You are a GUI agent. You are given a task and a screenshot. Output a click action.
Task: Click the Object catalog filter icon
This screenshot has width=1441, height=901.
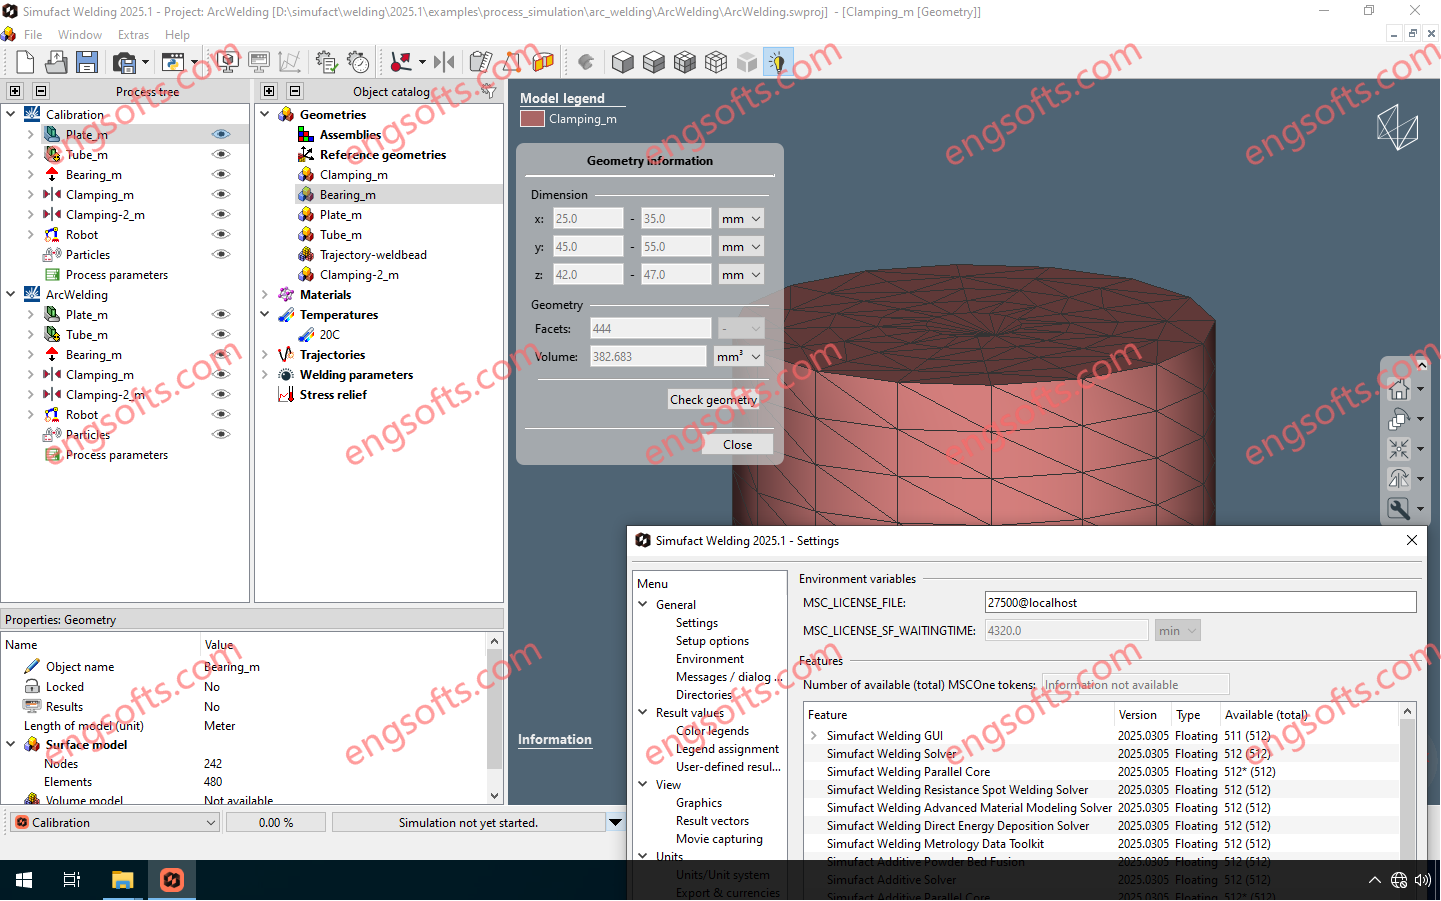click(x=488, y=91)
